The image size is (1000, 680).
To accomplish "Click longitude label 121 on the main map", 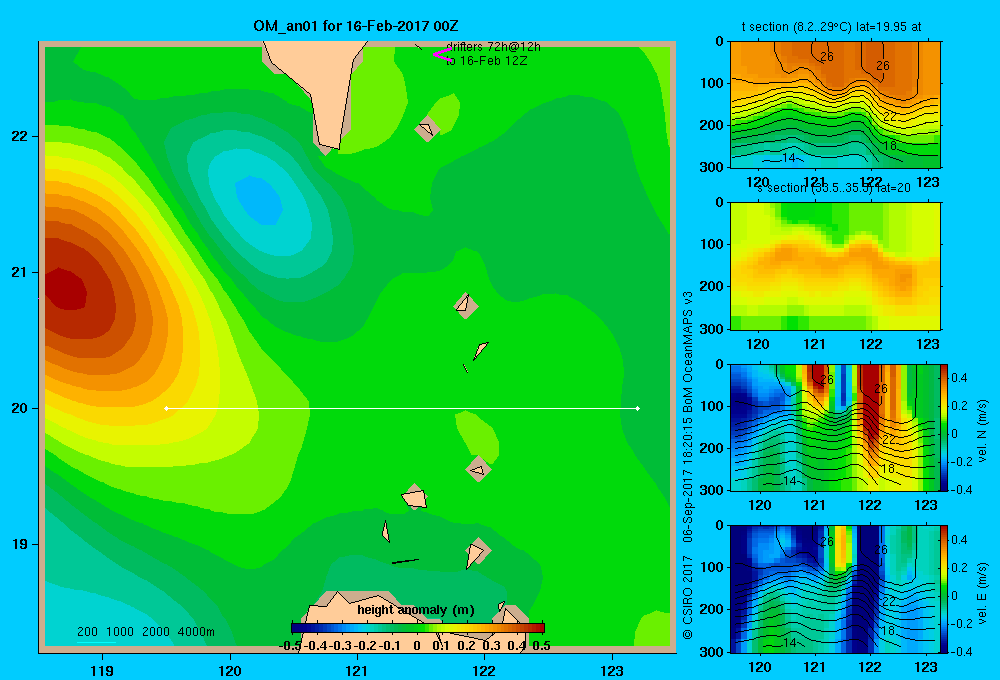I will pyautogui.click(x=357, y=671).
